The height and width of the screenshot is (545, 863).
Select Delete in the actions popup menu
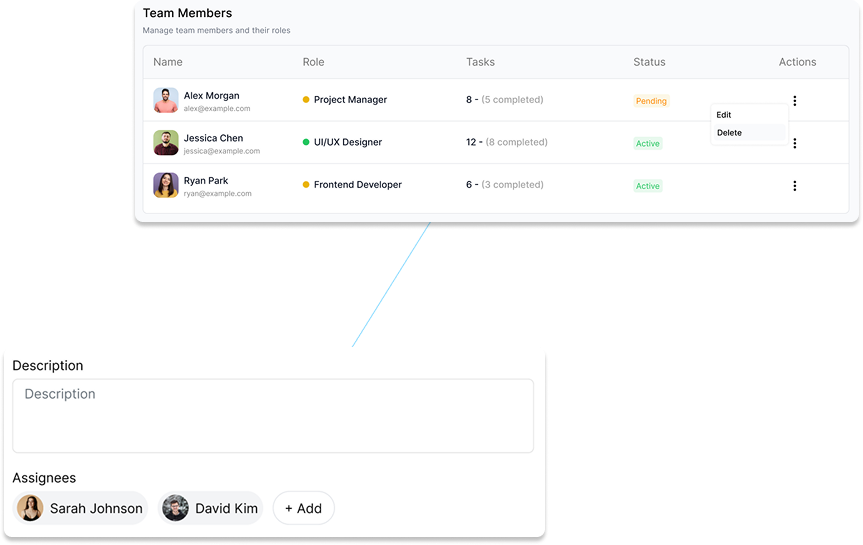(x=729, y=133)
